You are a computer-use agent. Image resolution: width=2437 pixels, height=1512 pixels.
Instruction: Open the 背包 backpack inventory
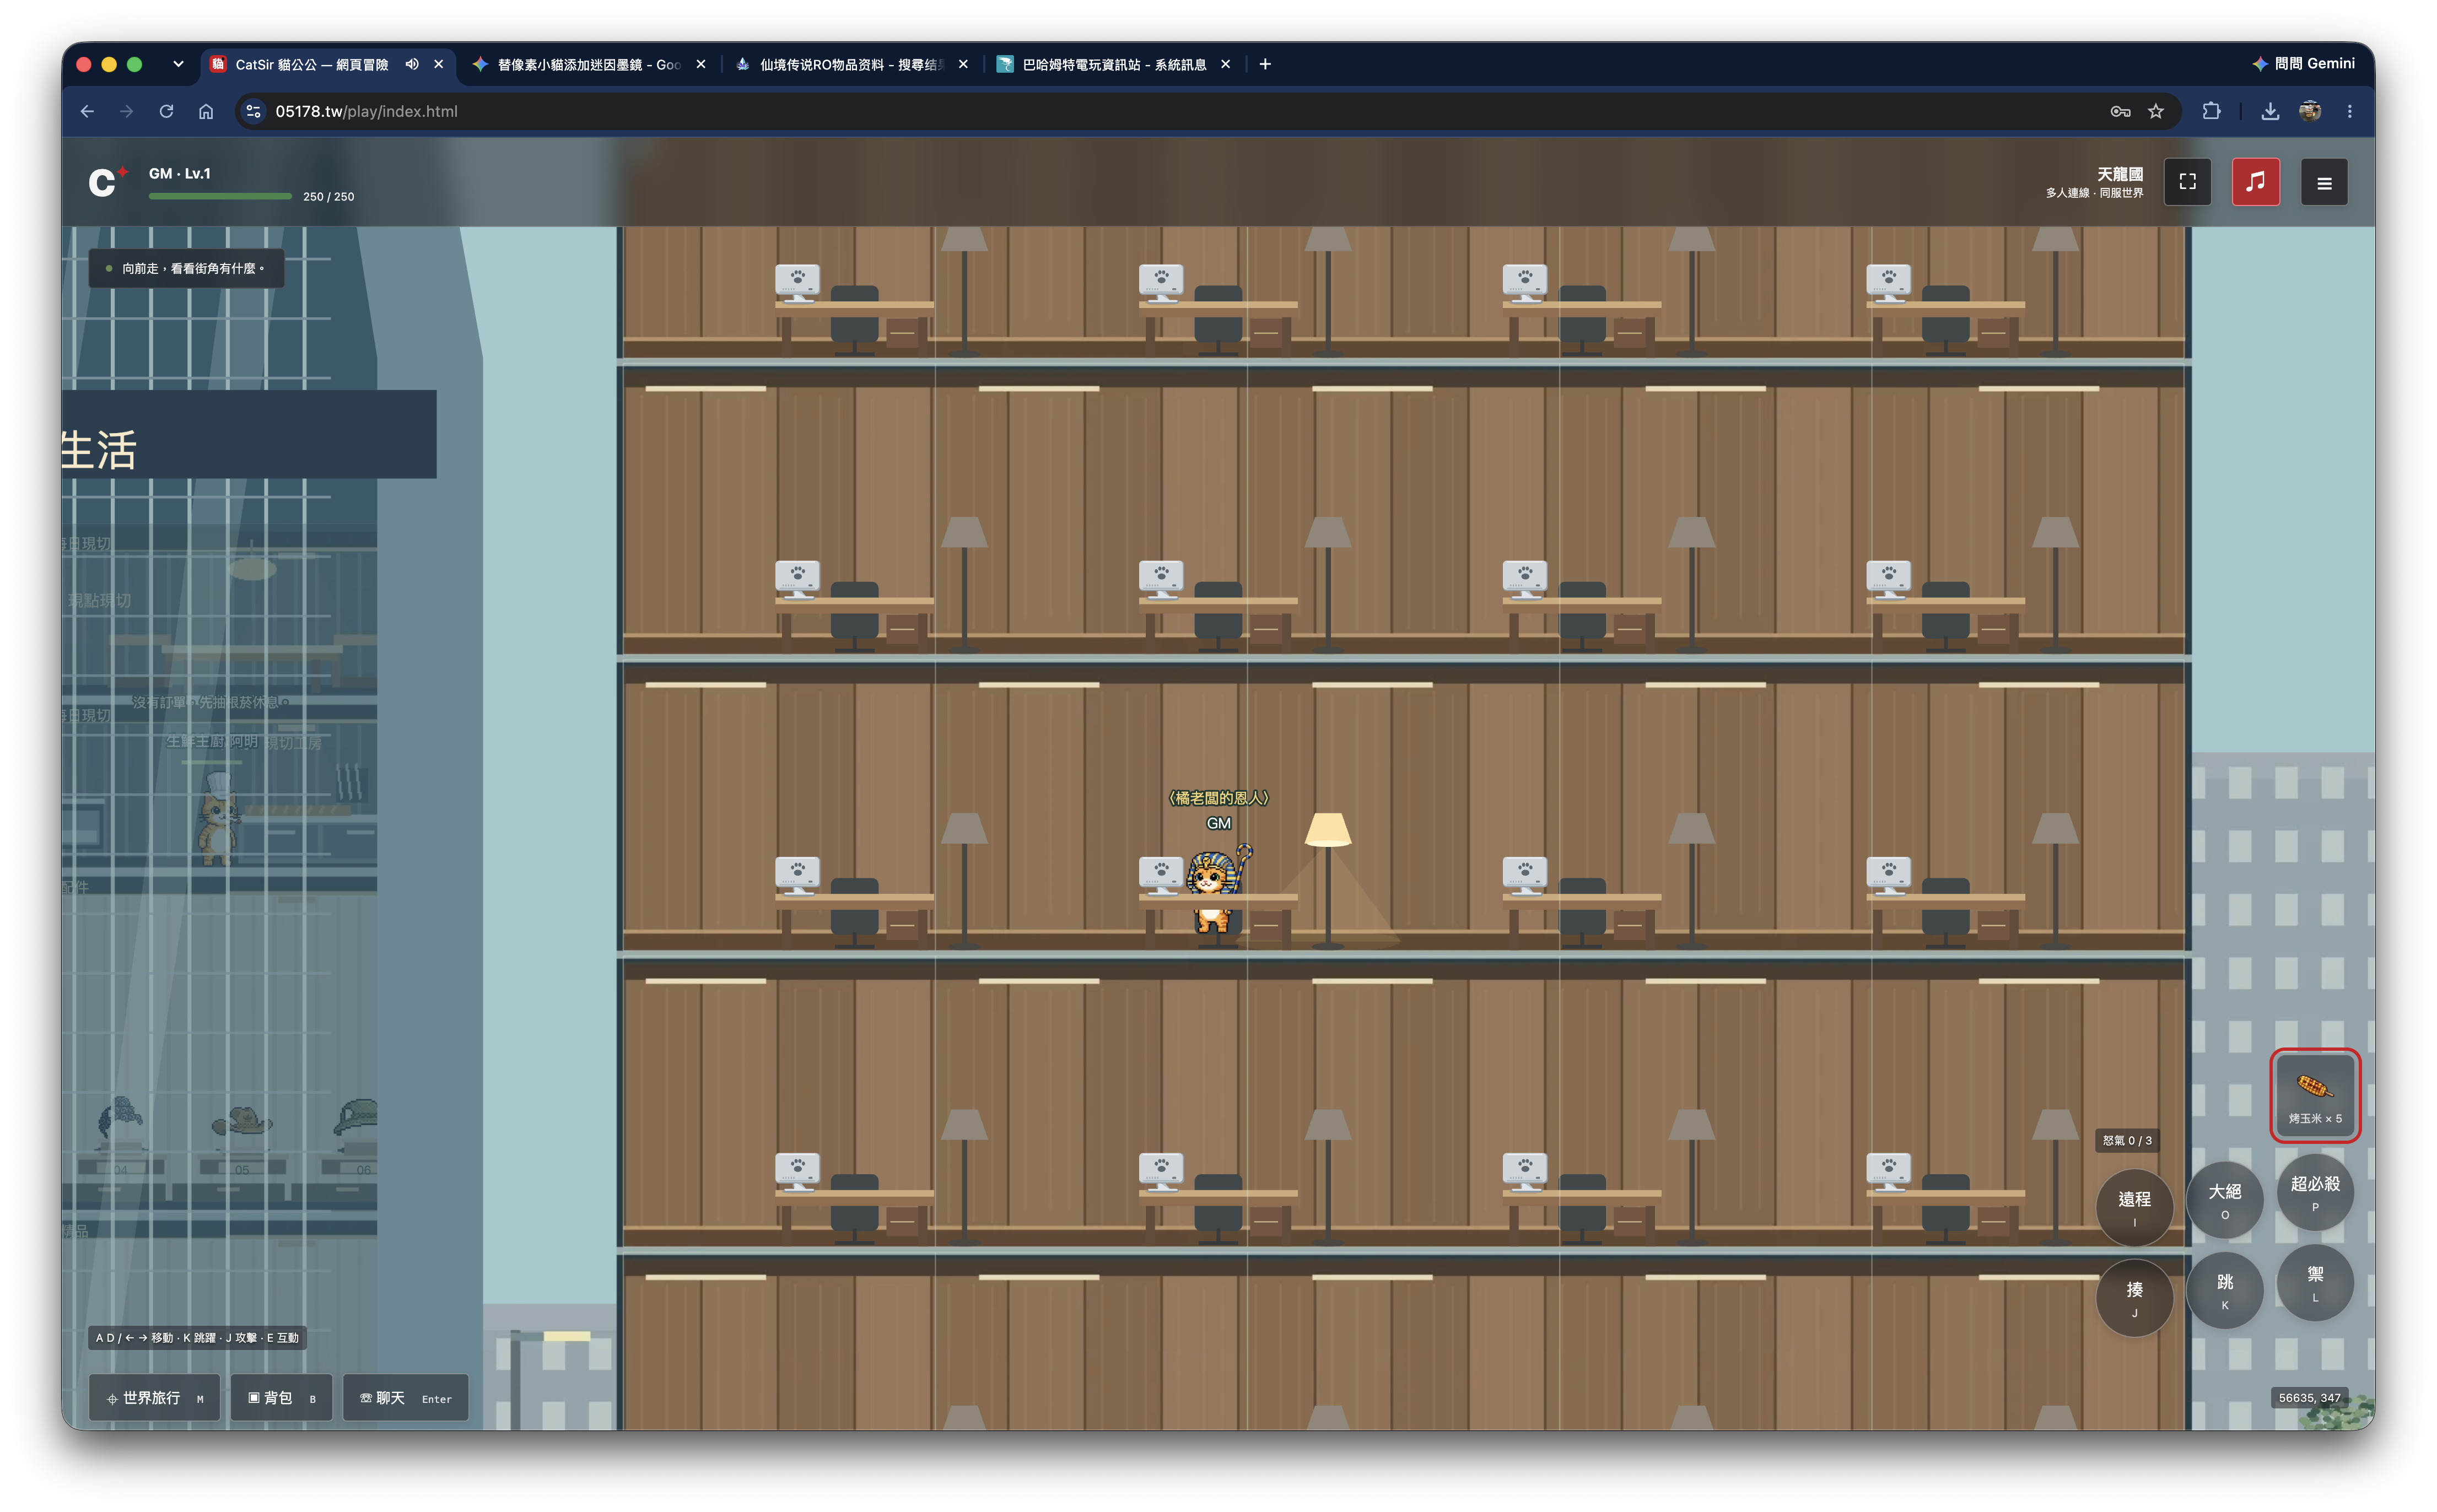(281, 1397)
